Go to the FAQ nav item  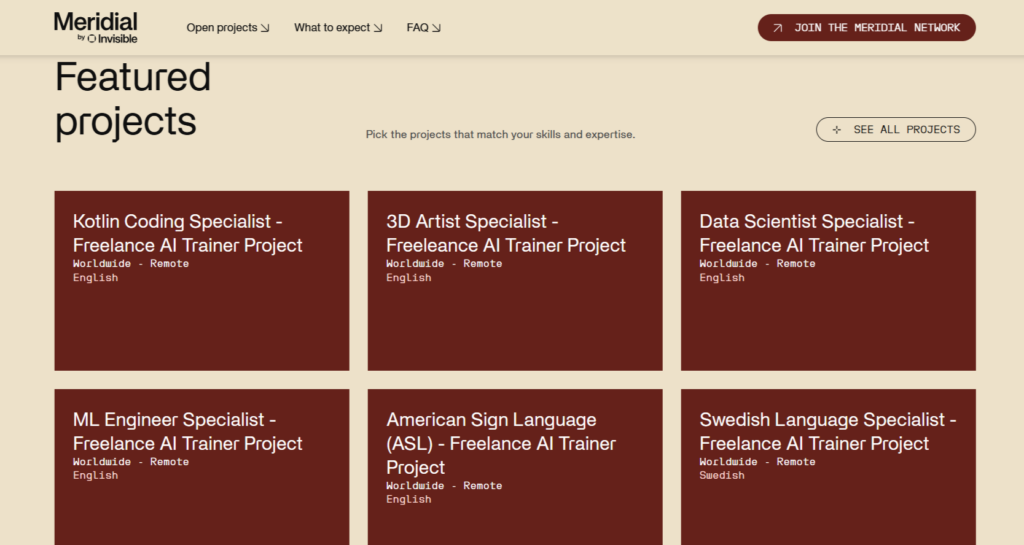pyautogui.click(x=417, y=28)
